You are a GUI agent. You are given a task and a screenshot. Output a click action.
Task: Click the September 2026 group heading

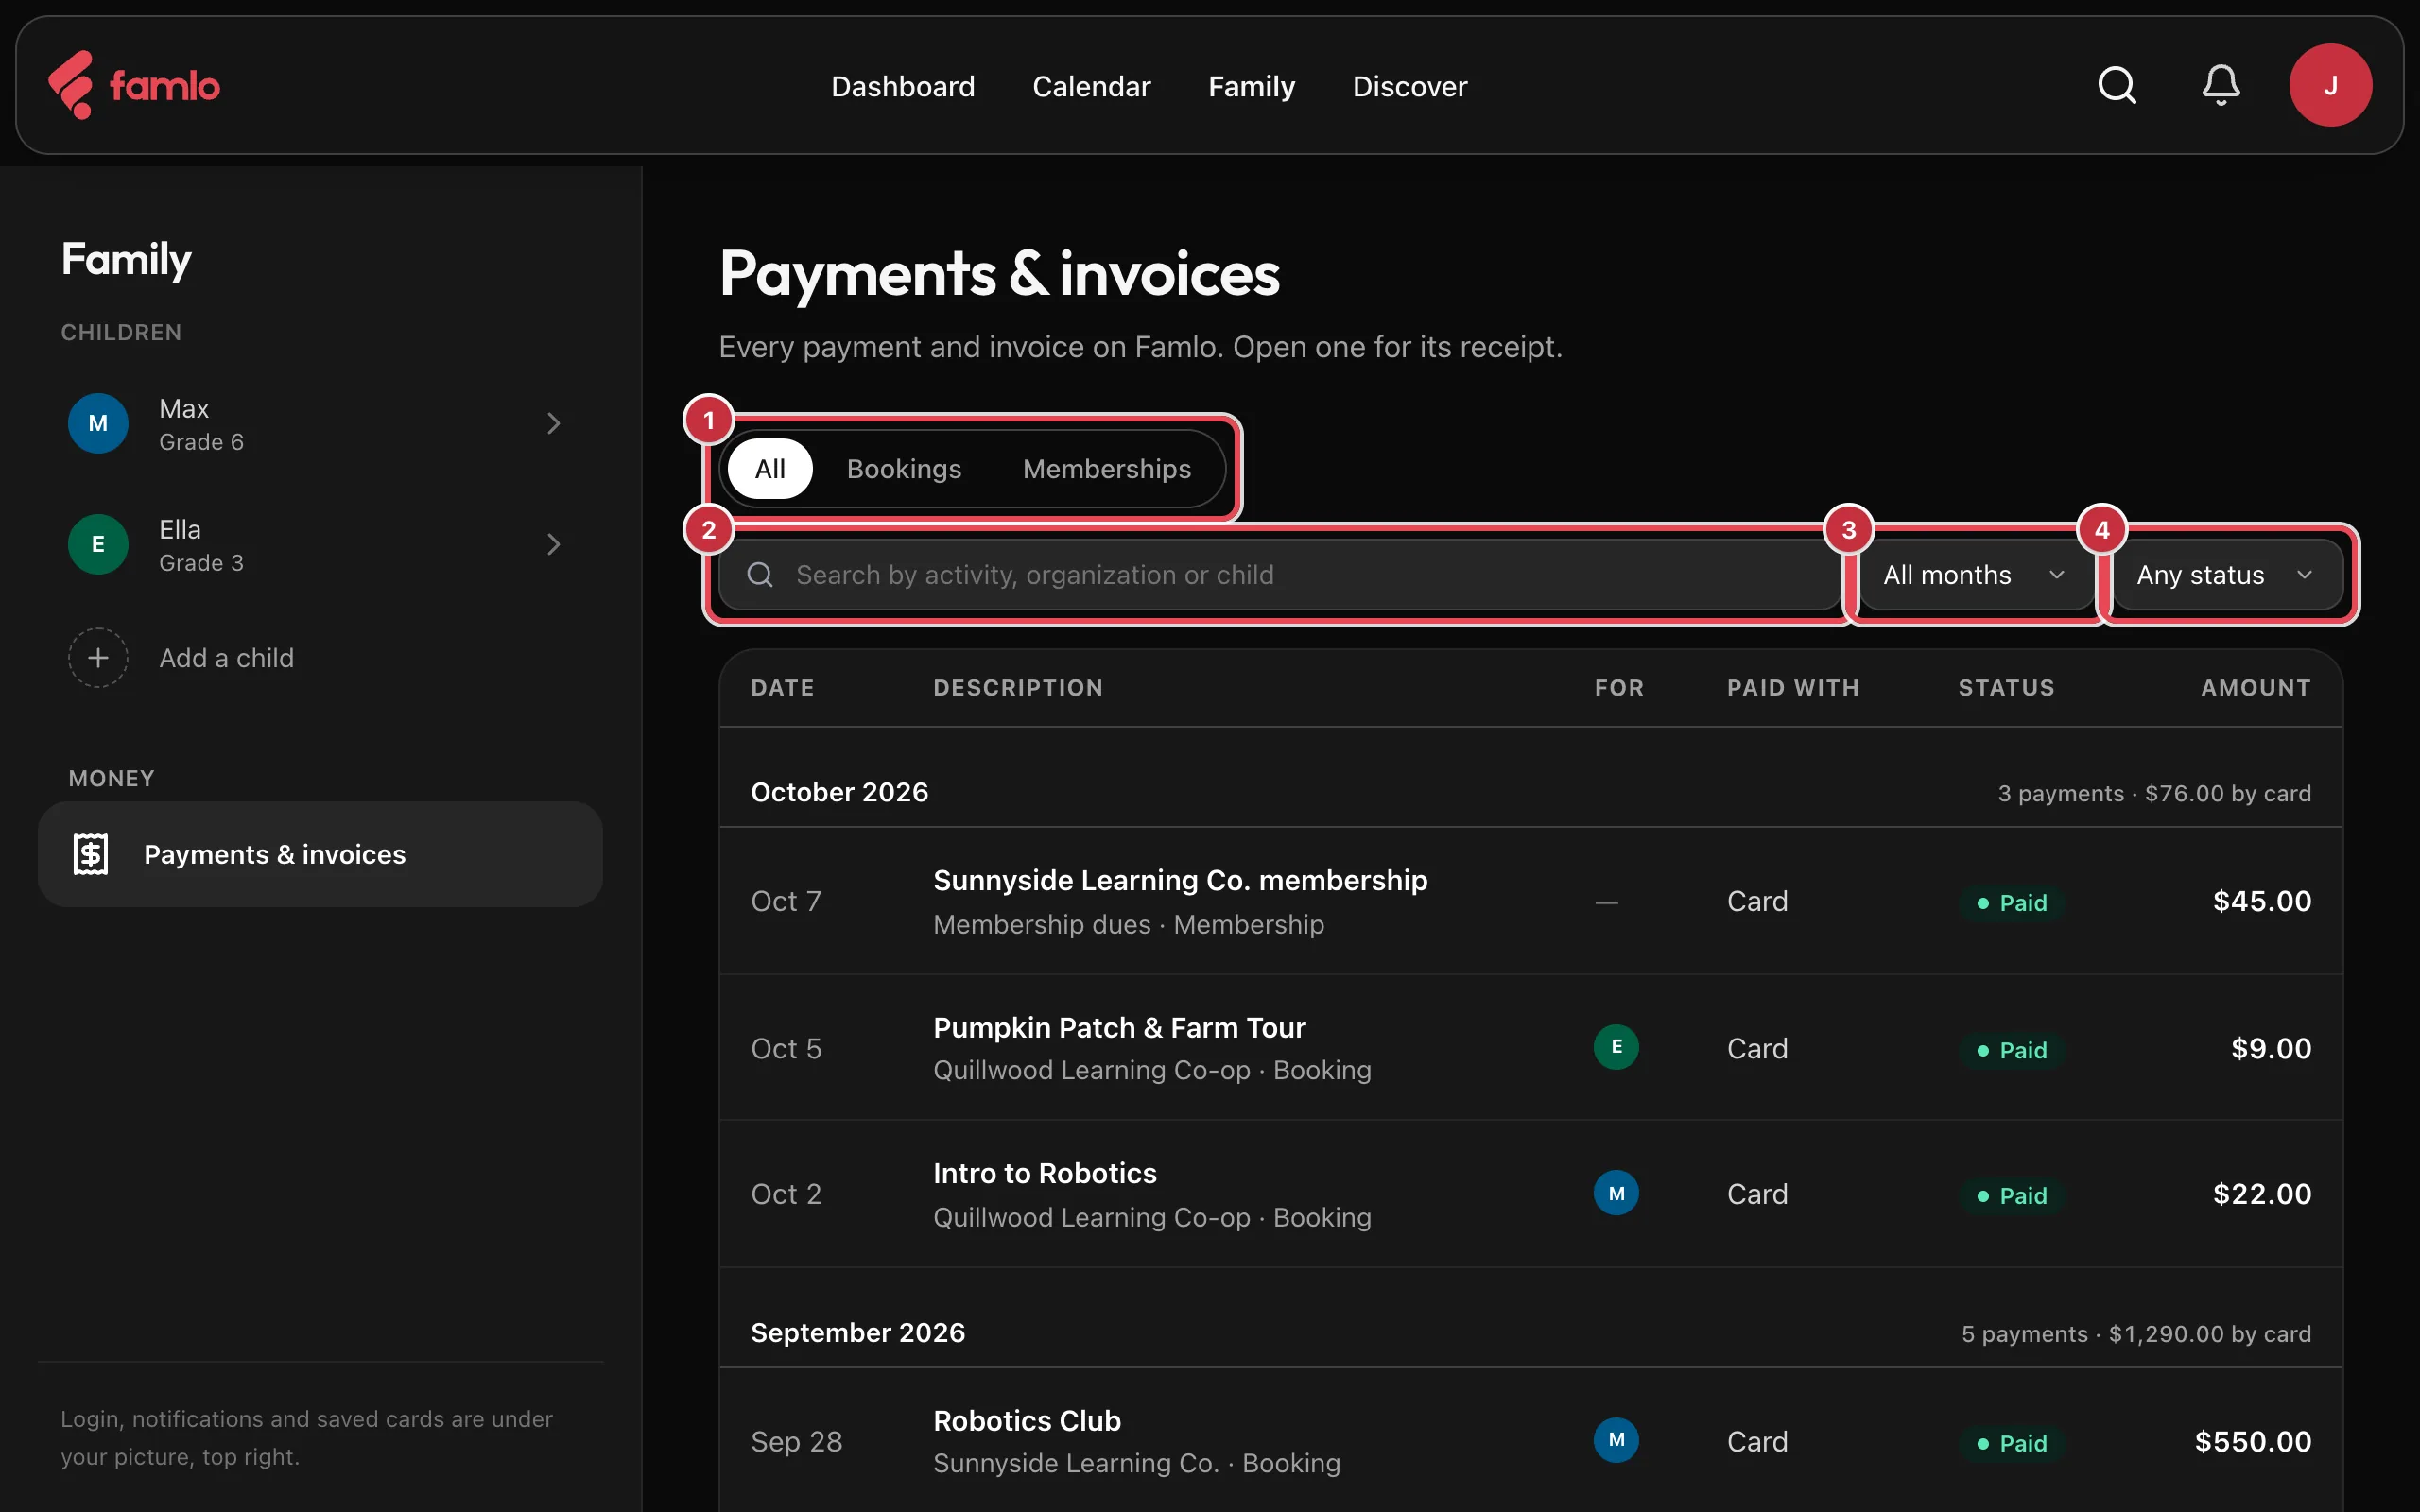858,1333
